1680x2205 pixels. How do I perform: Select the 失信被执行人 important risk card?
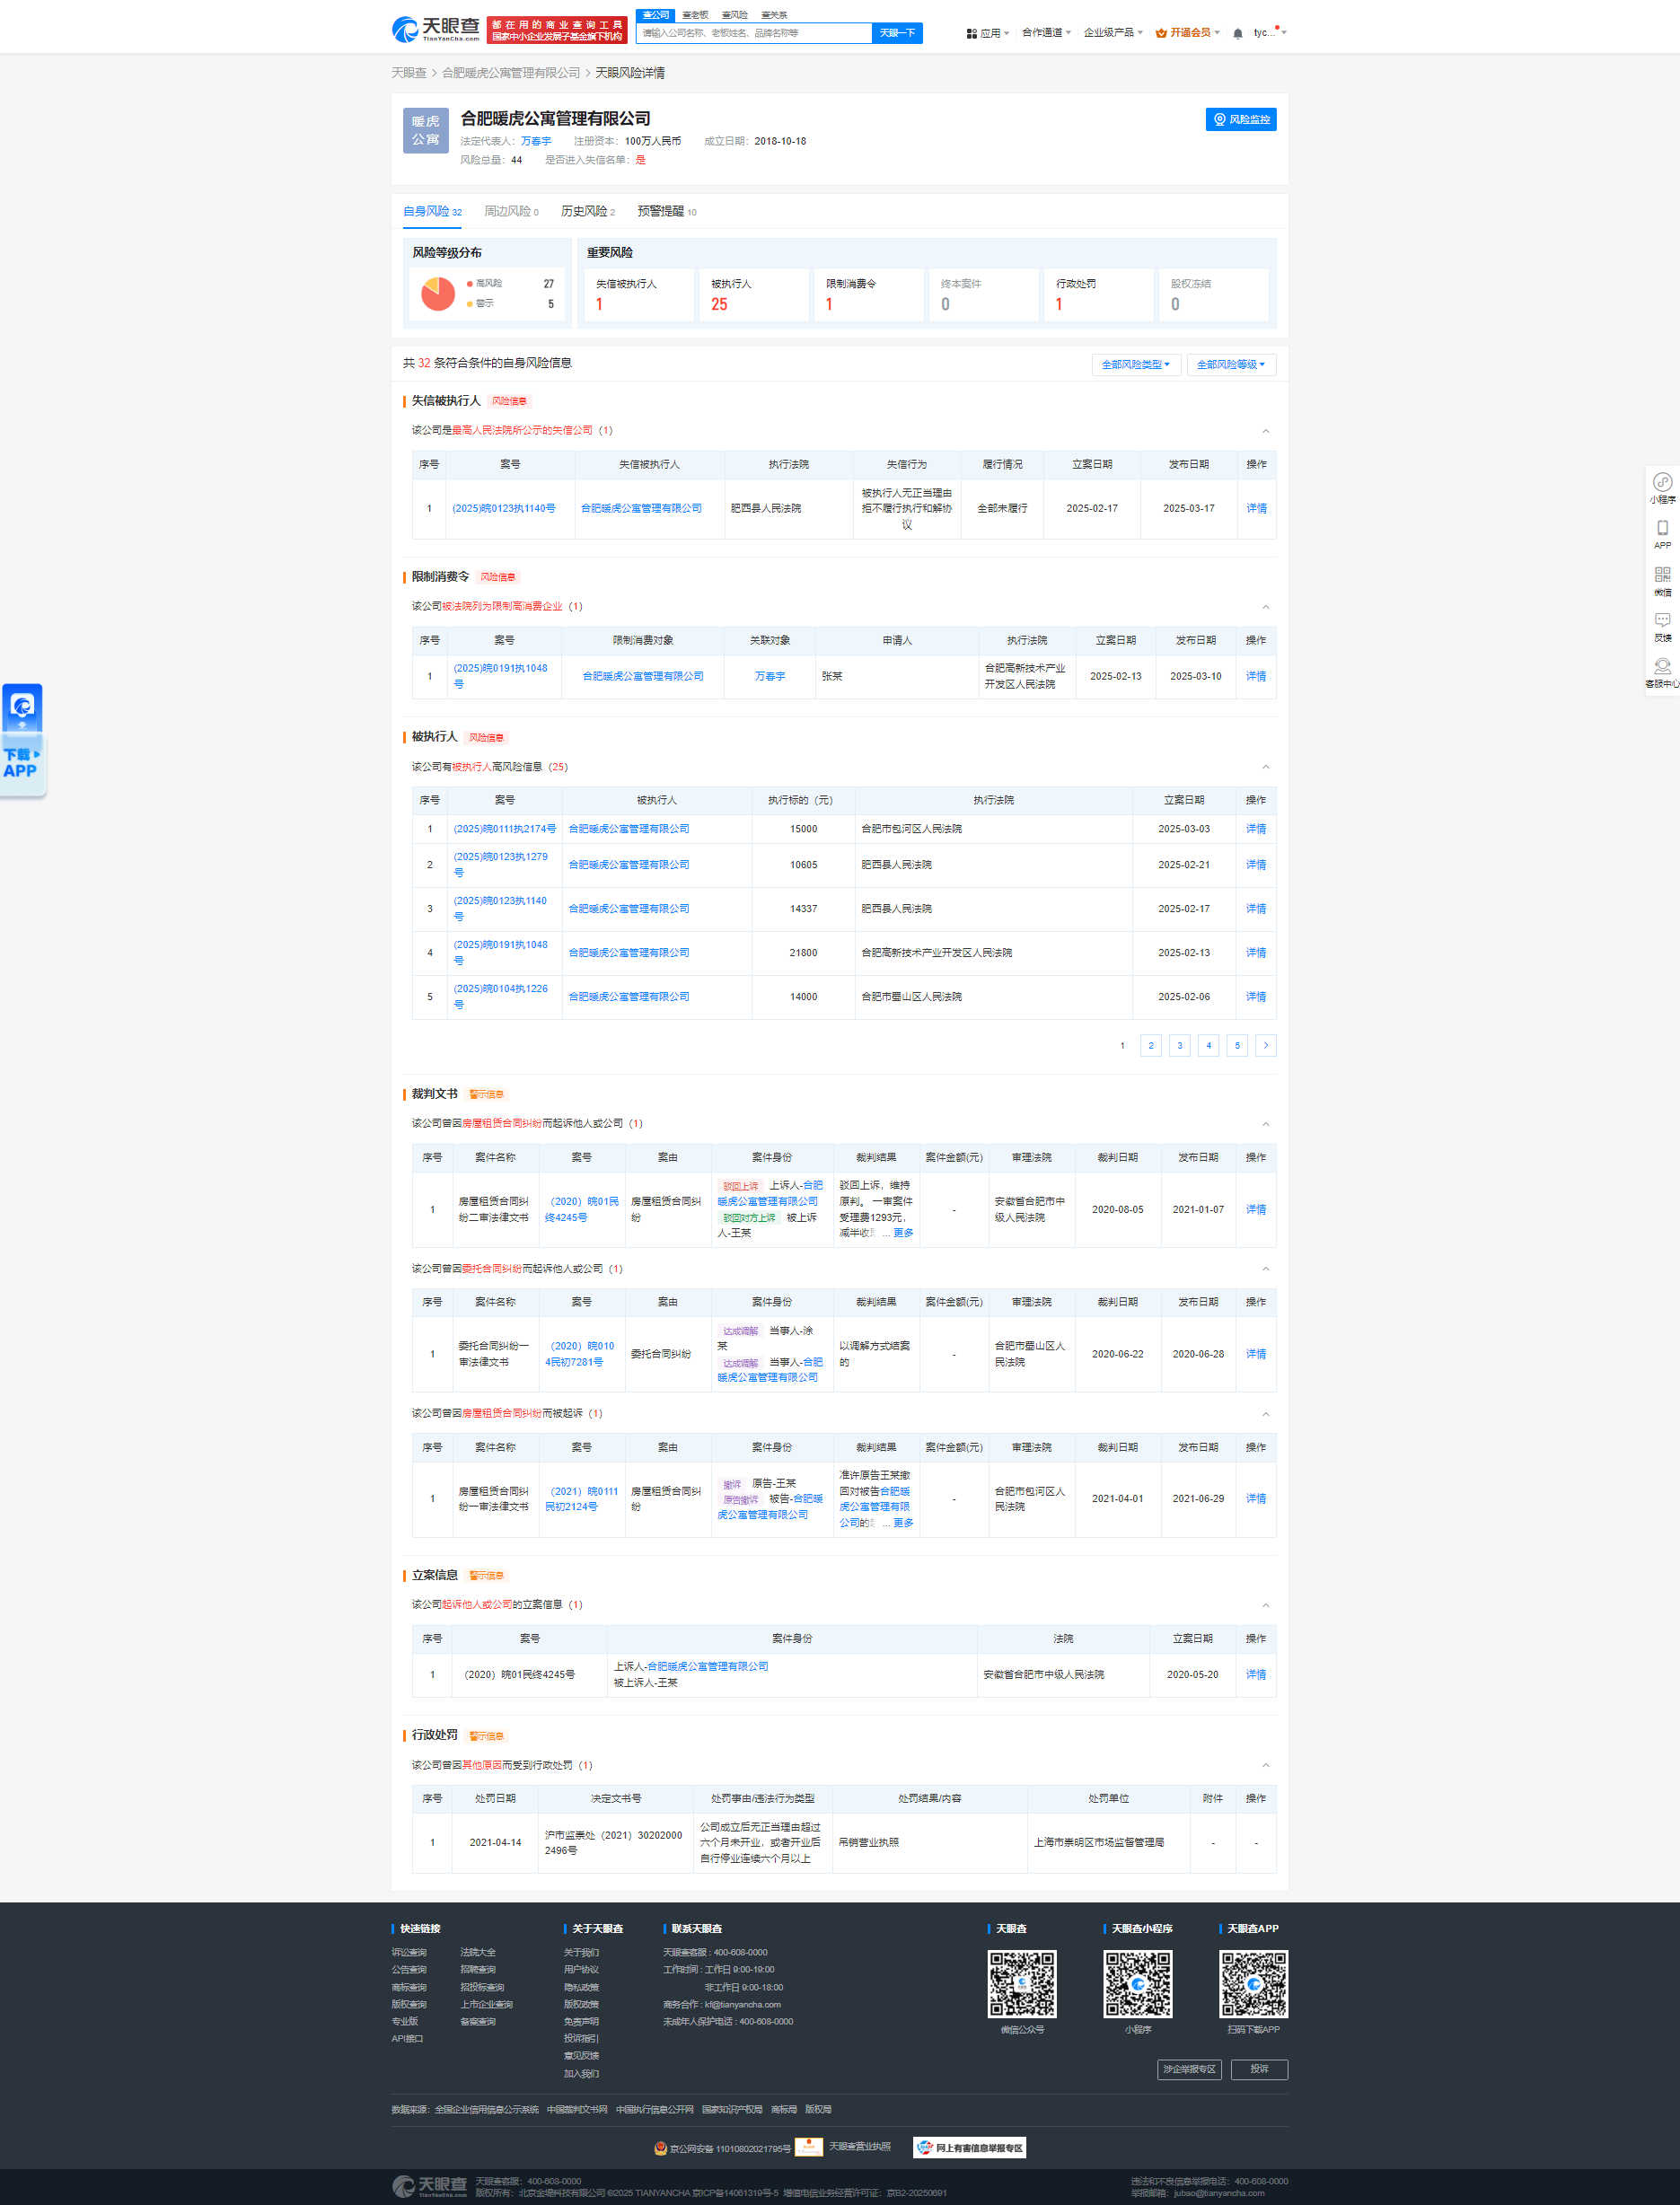pyautogui.click(x=639, y=295)
